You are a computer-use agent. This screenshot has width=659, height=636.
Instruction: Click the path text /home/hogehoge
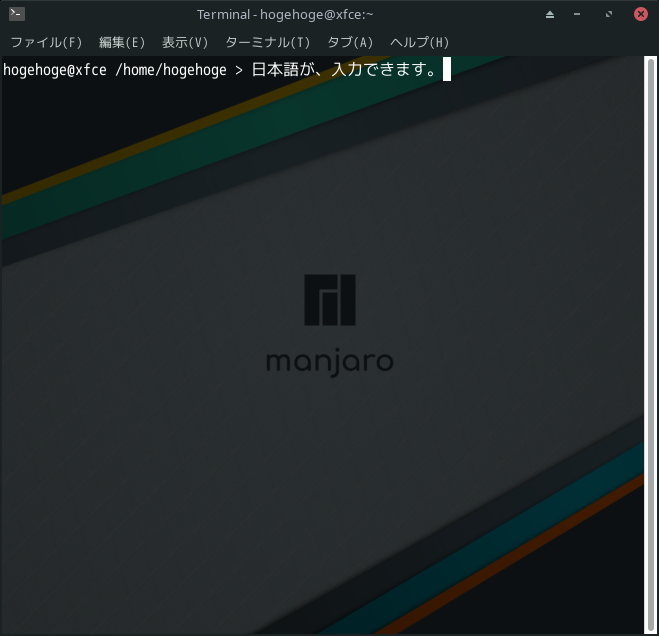tap(171, 70)
